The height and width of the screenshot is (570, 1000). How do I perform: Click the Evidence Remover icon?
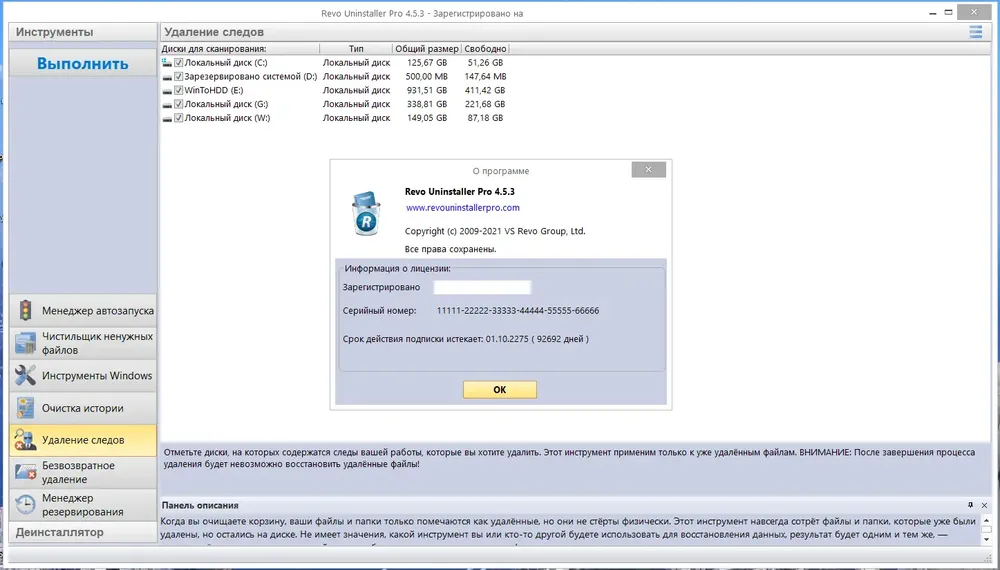click(26, 440)
